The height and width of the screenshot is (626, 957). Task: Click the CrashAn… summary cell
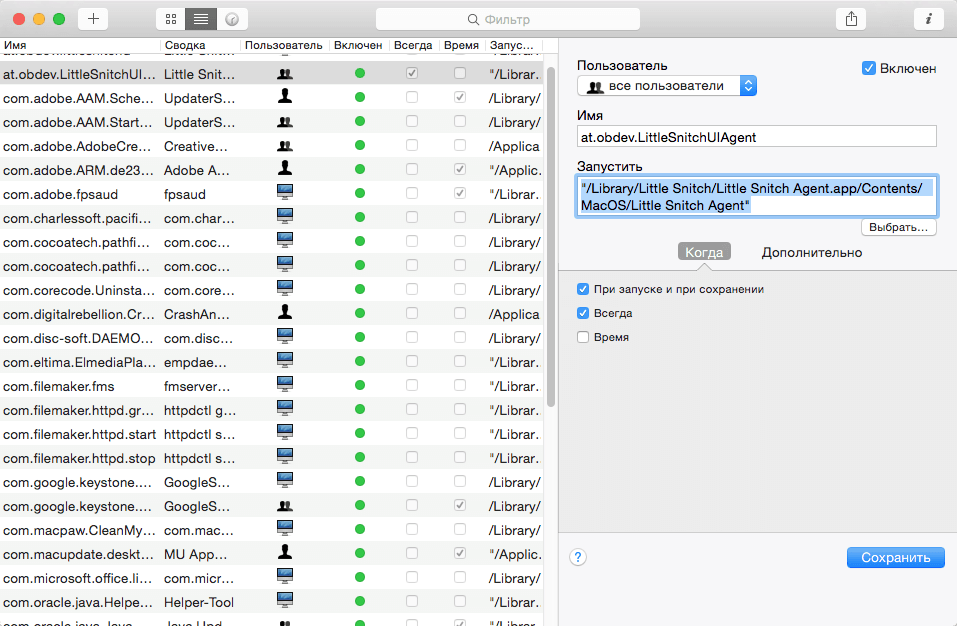[x=197, y=314]
